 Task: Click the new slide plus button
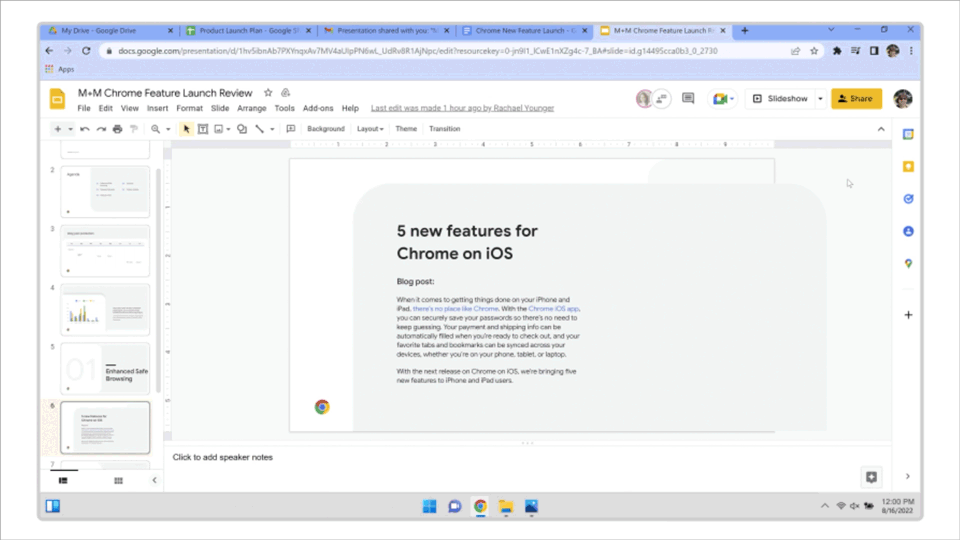tap(58, 129)
